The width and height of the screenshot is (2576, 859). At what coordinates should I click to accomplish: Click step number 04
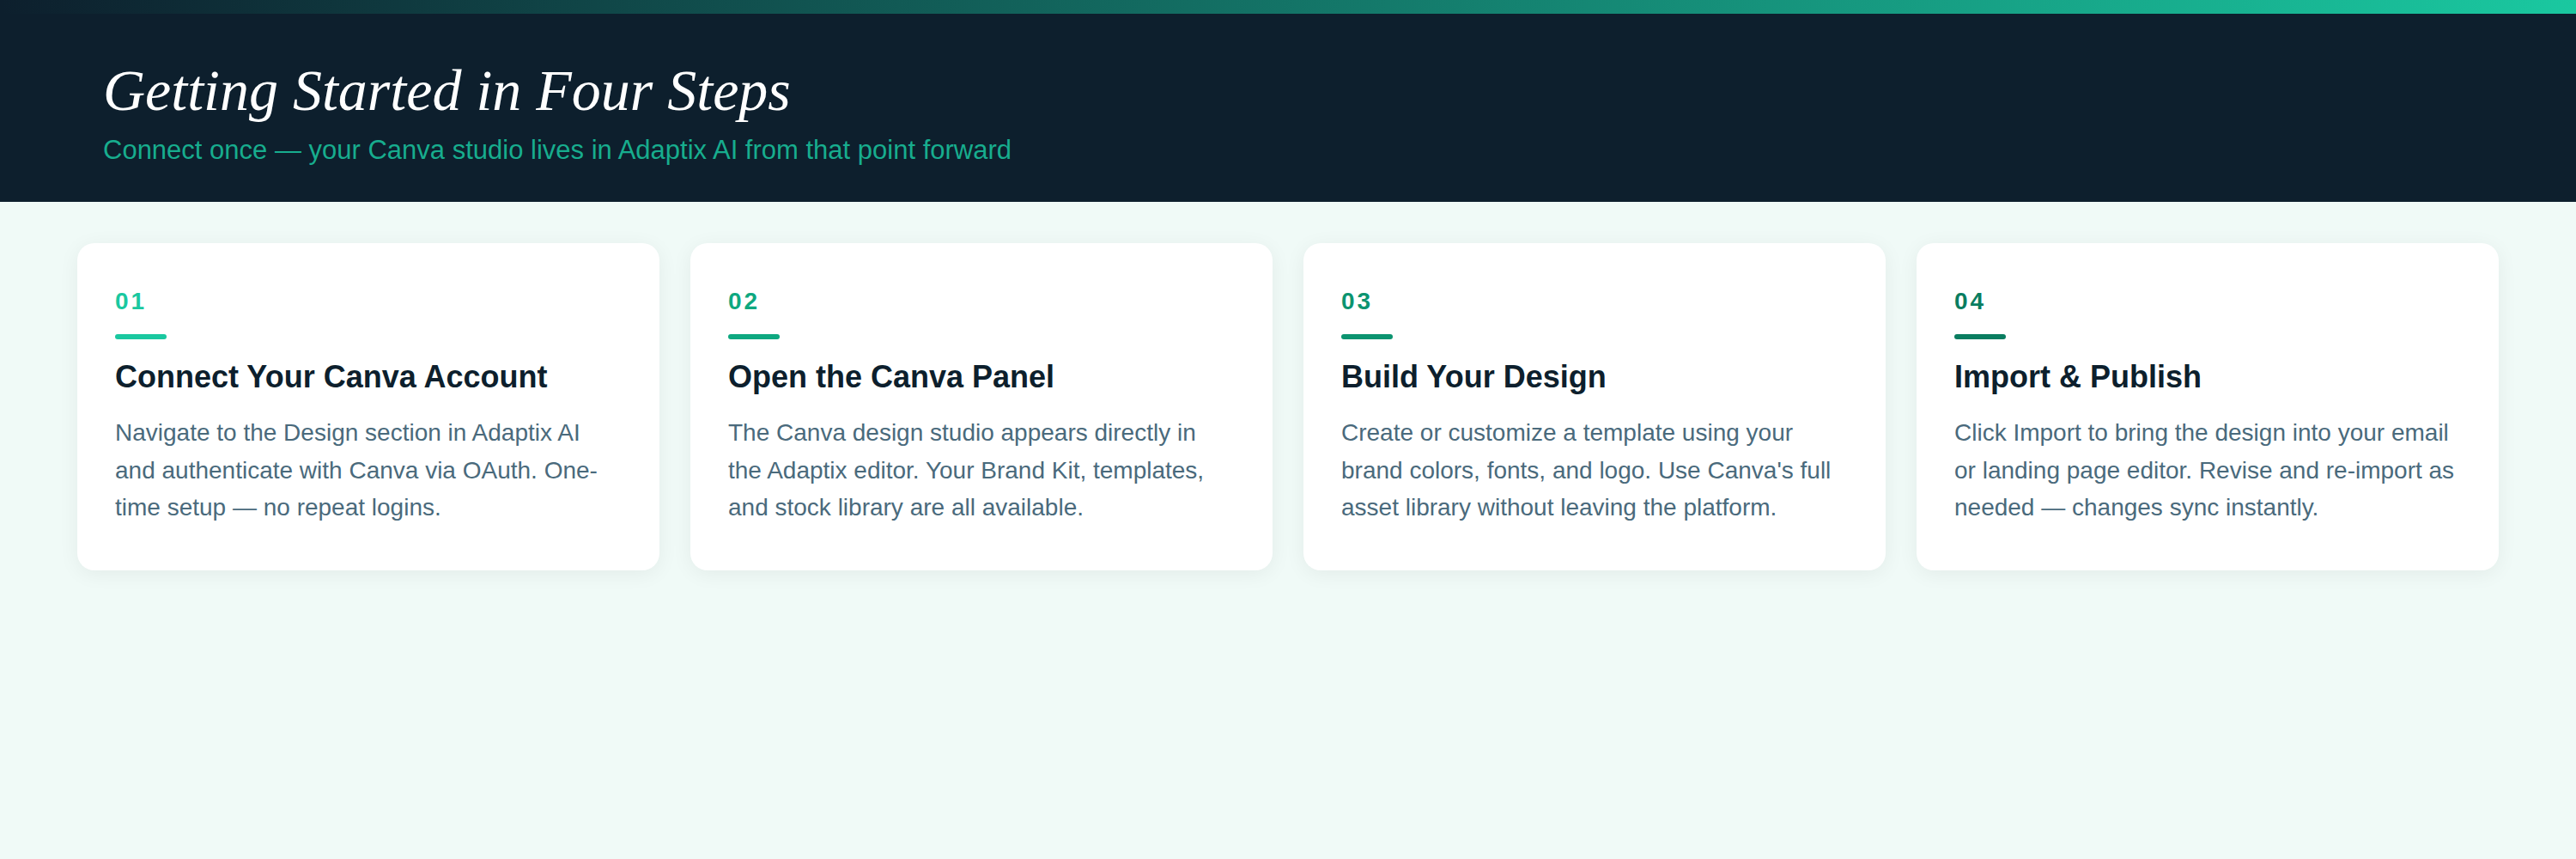pyautogui.click(x=1969, y=301)
